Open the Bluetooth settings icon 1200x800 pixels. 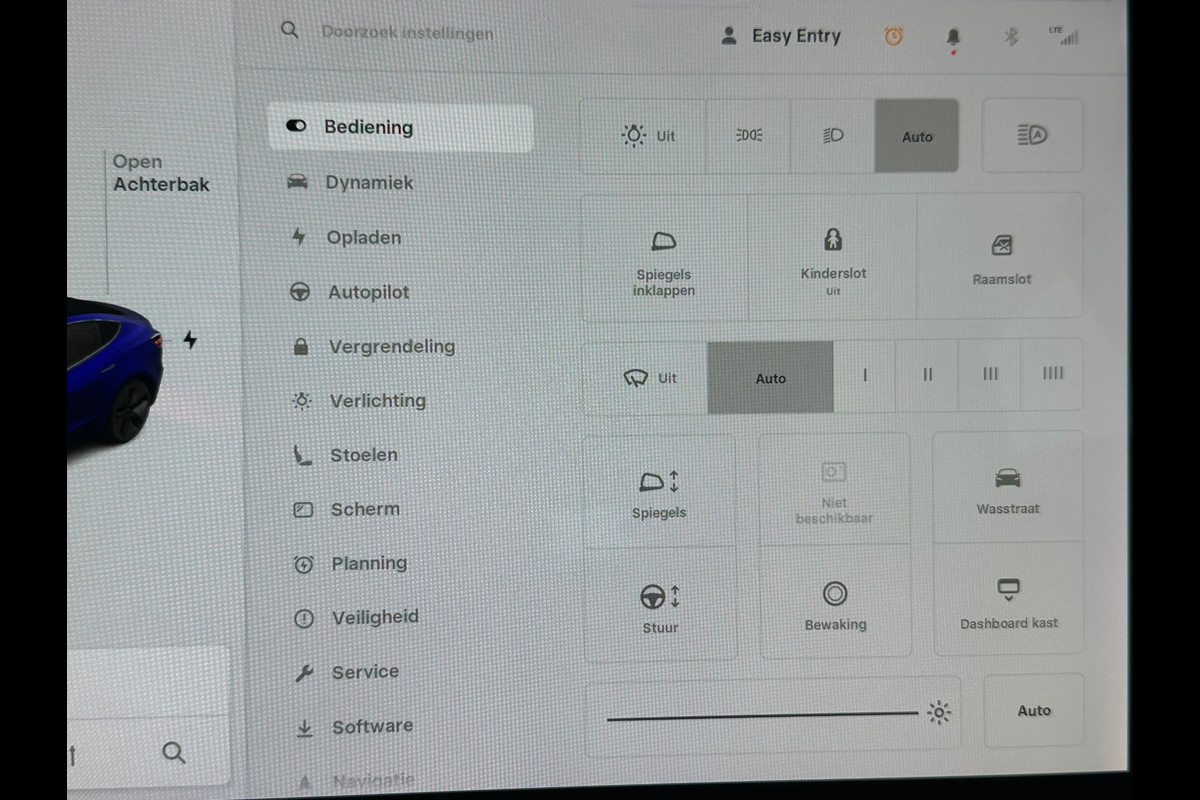1011,38
